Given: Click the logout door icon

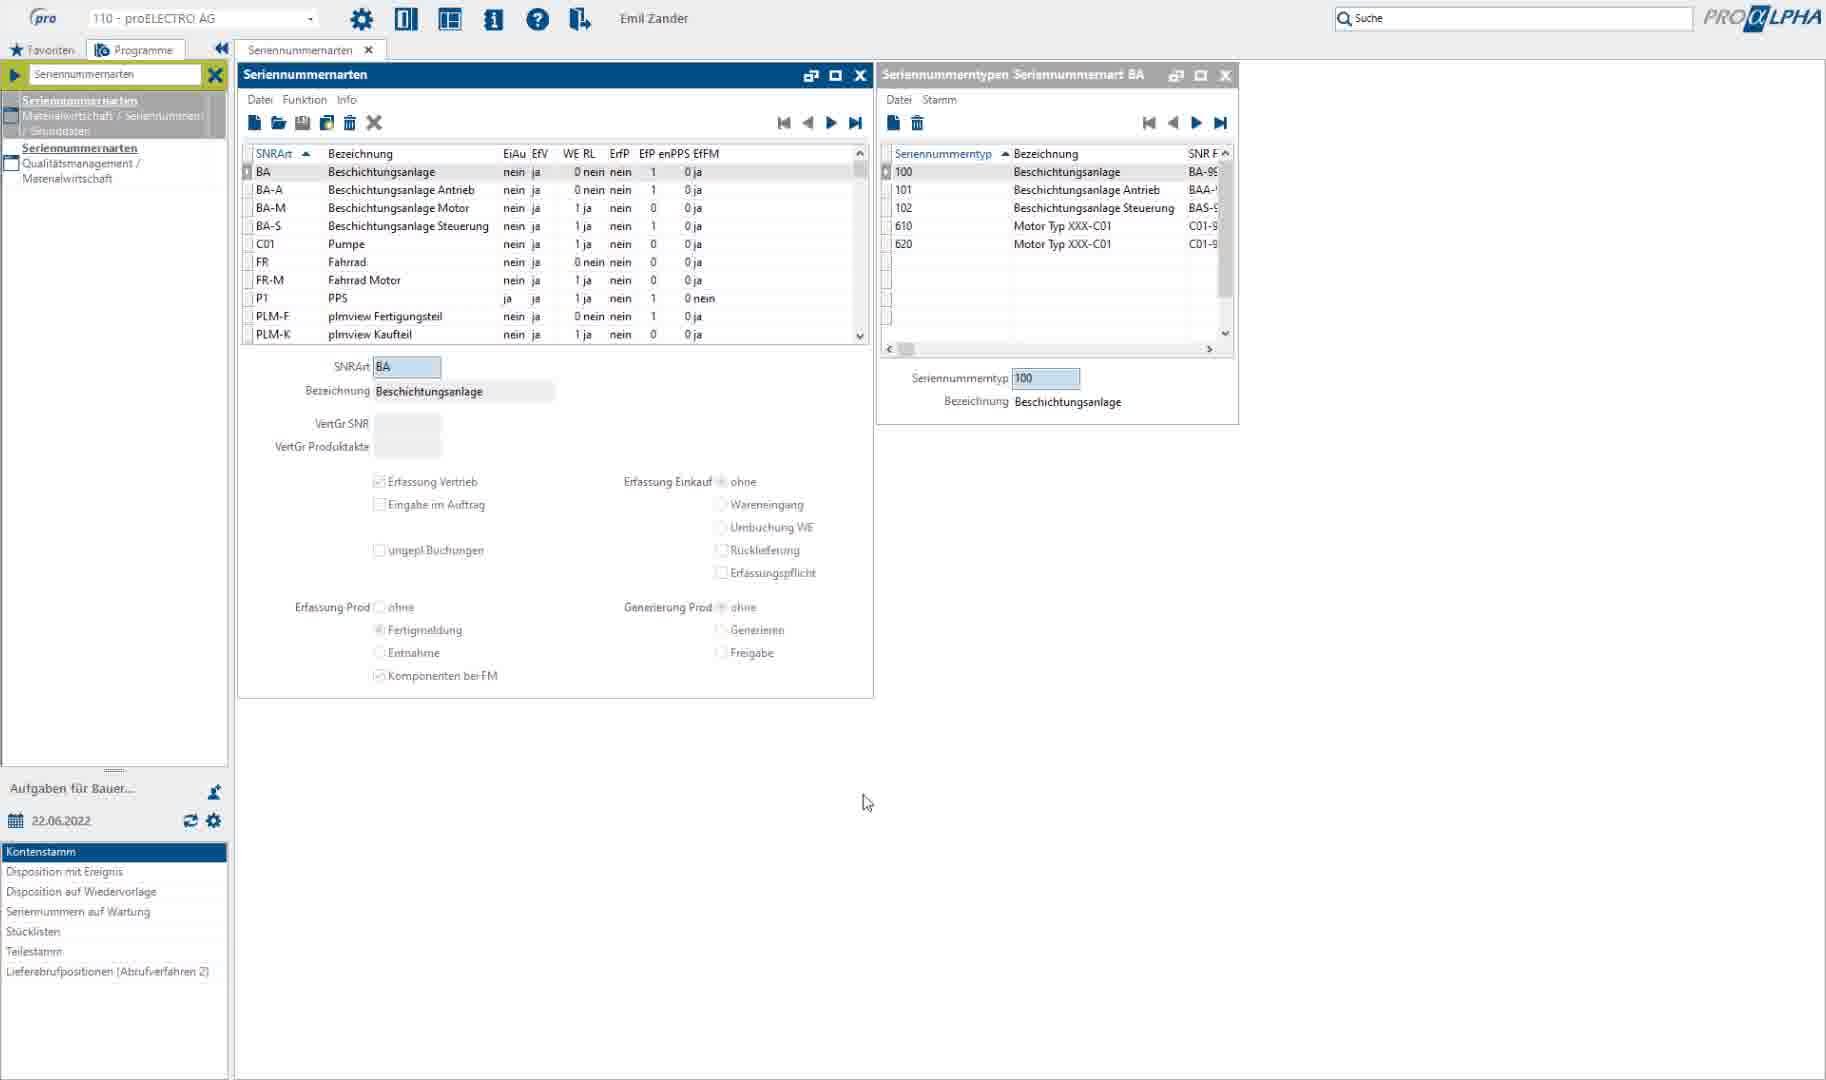Looking at the screenshot, I should pyautogui.click(x=580, y=19).
